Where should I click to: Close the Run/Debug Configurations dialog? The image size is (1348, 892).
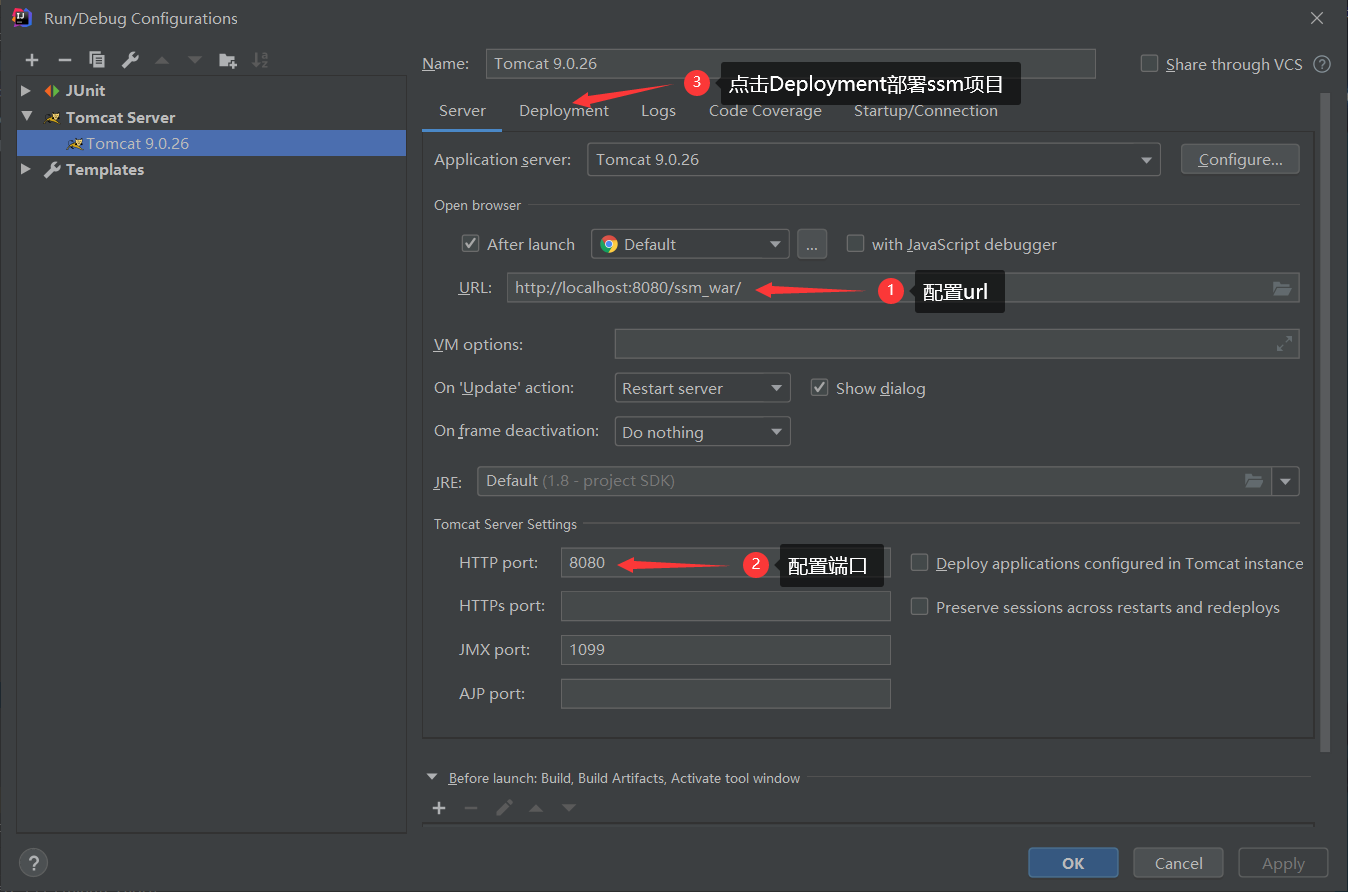(1318, 18)
